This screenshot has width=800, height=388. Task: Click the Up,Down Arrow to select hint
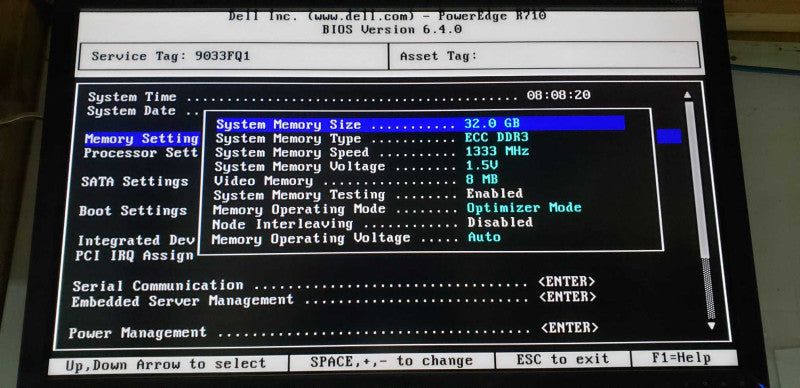click(x=167, y=364)
